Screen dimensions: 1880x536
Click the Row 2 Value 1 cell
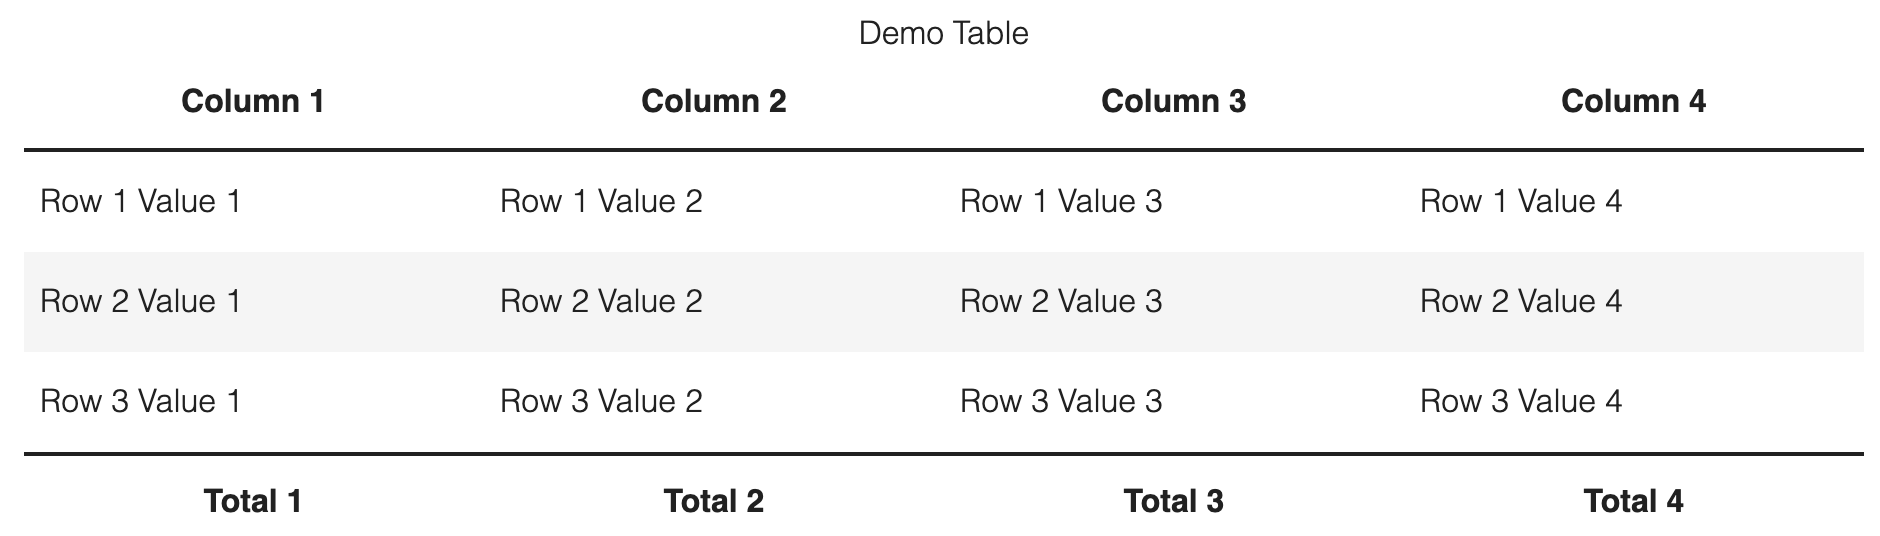(141, 302)
